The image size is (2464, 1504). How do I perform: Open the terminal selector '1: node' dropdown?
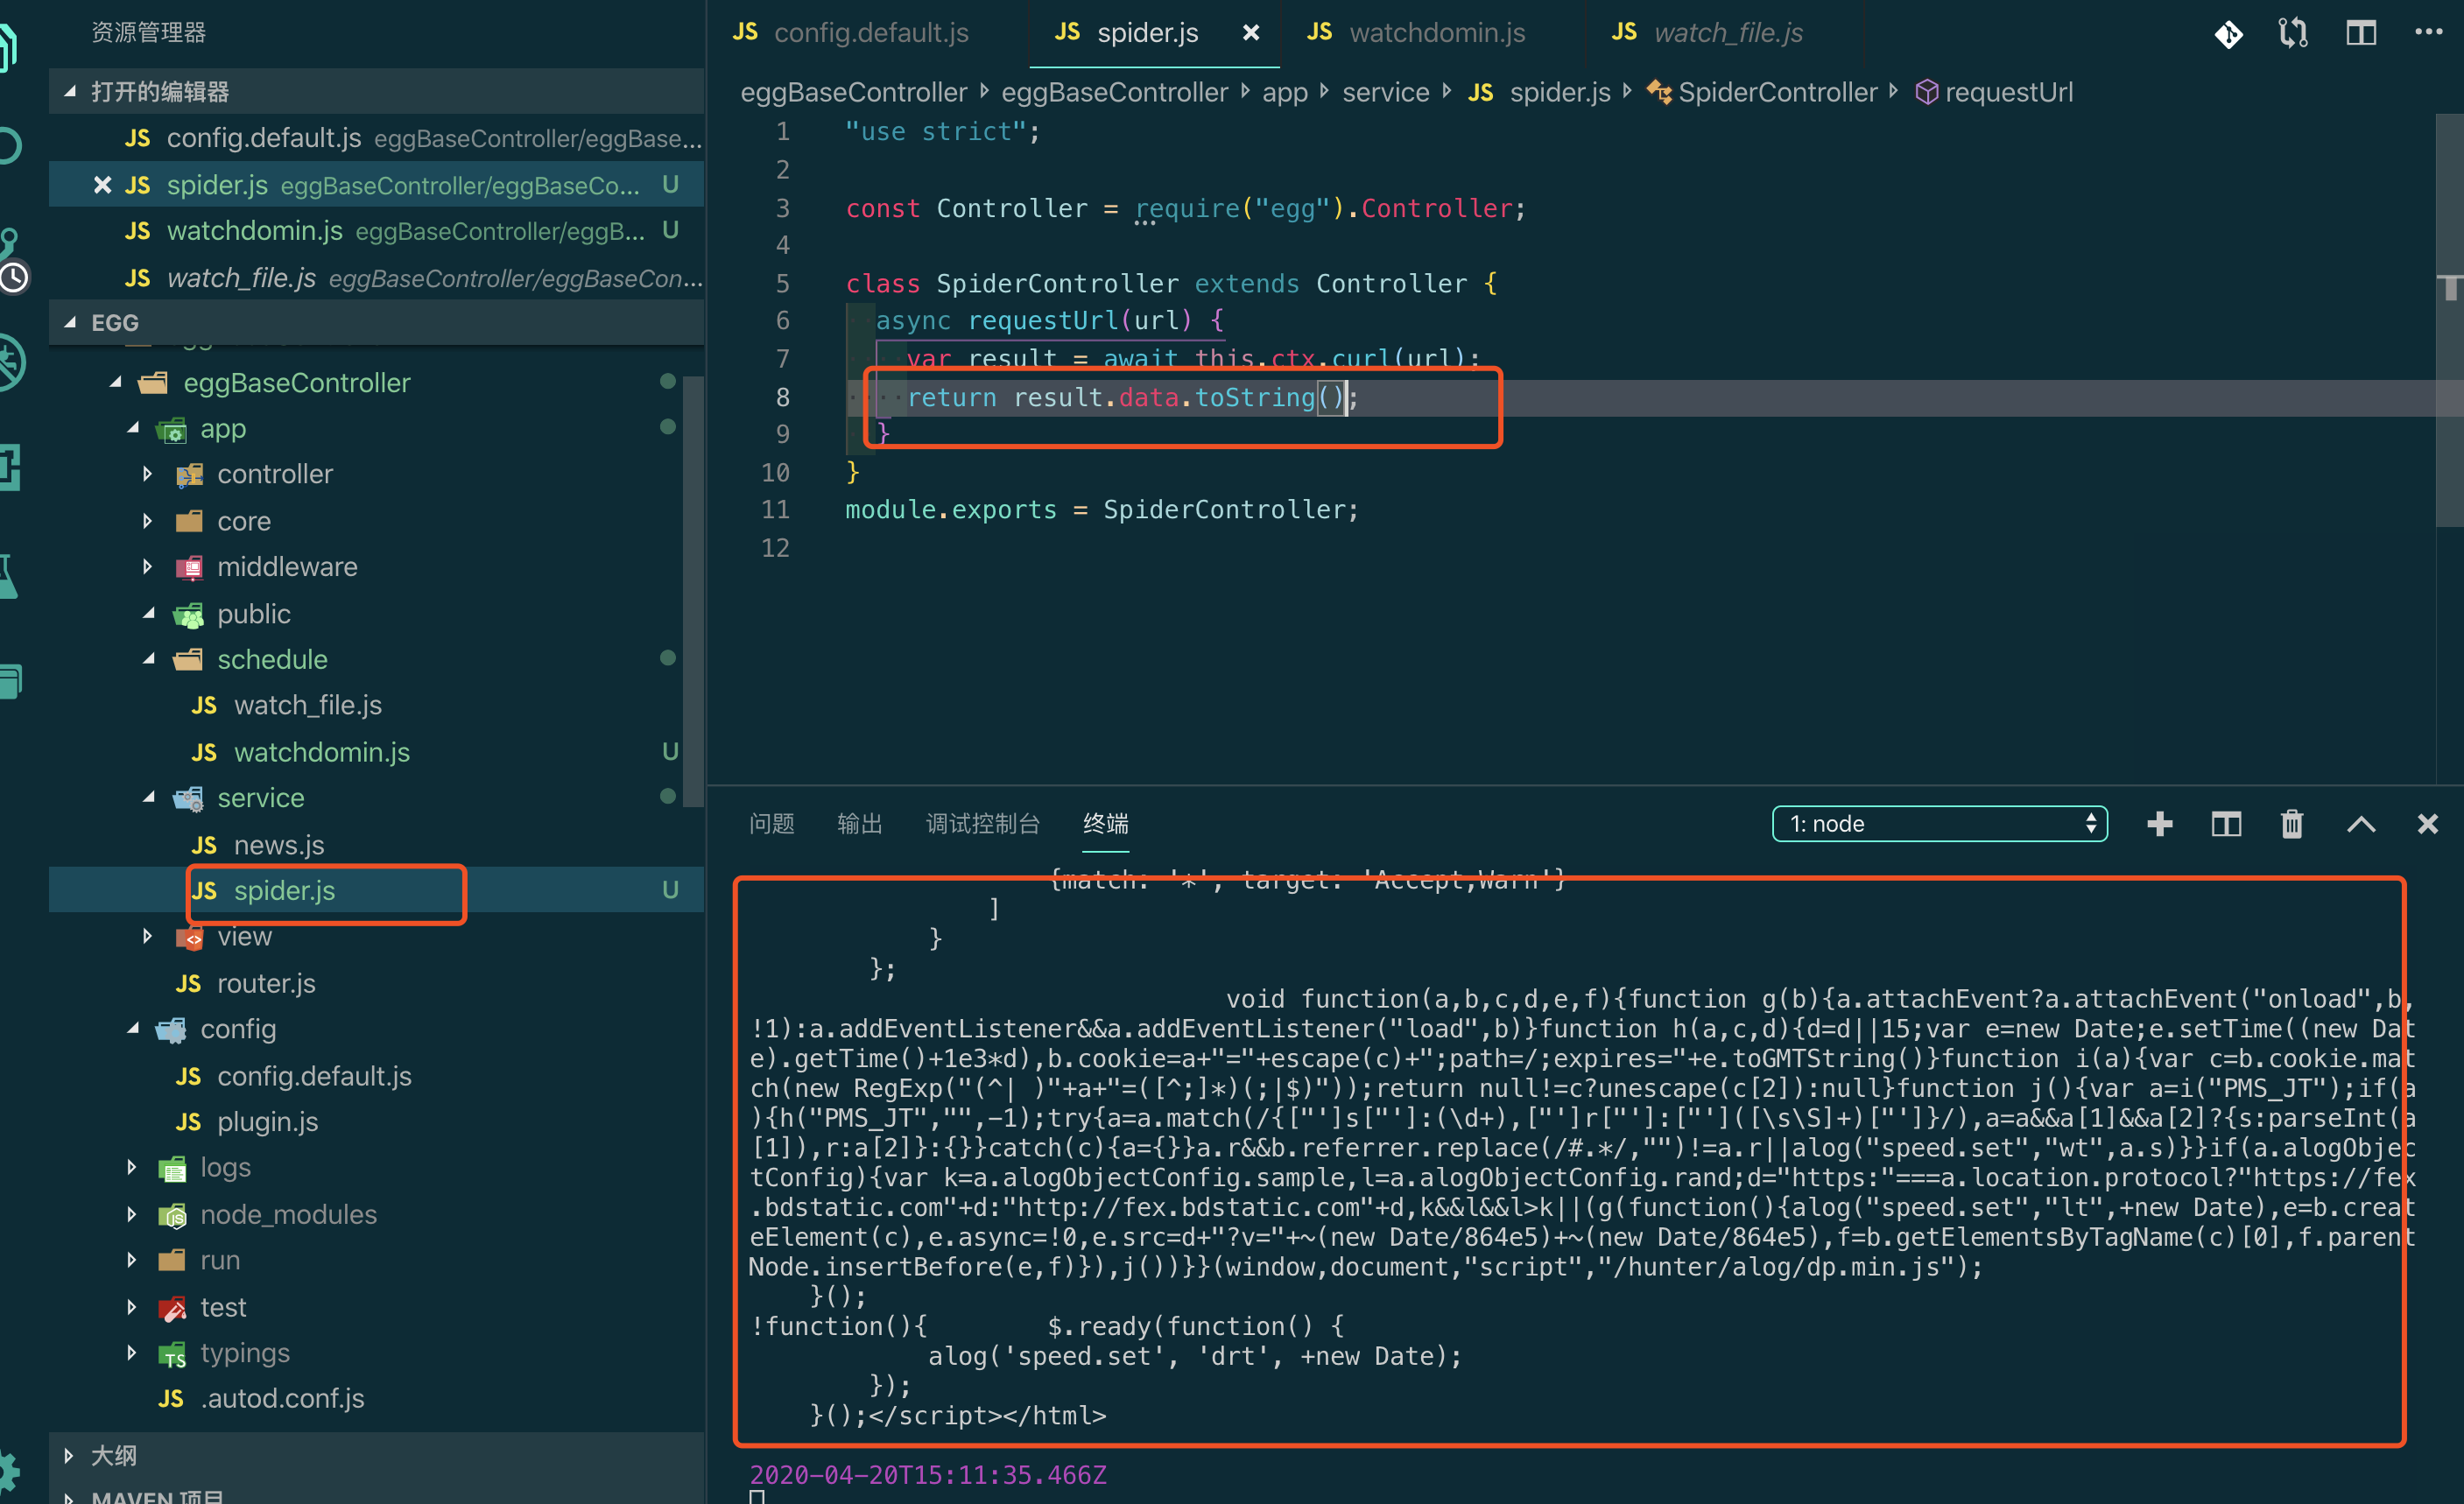[x=1939, y=824]
